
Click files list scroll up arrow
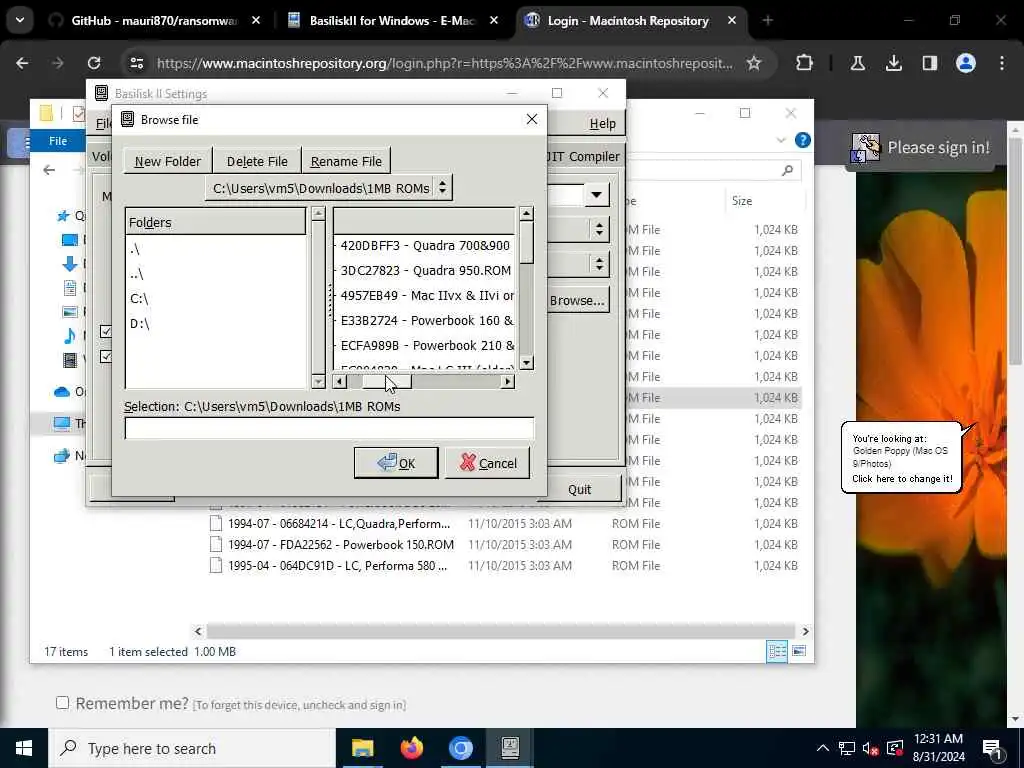[526, 214]
